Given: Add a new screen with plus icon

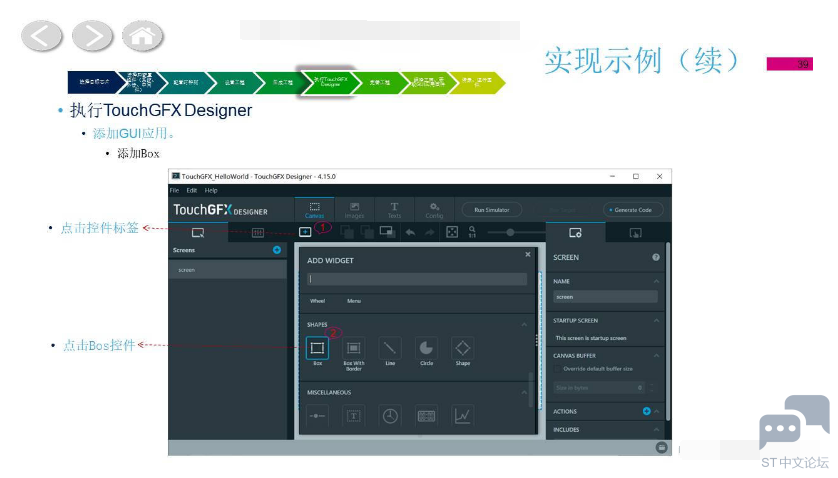Looking at the screenshot, I should pyautogui.click(x=277, y=250).
